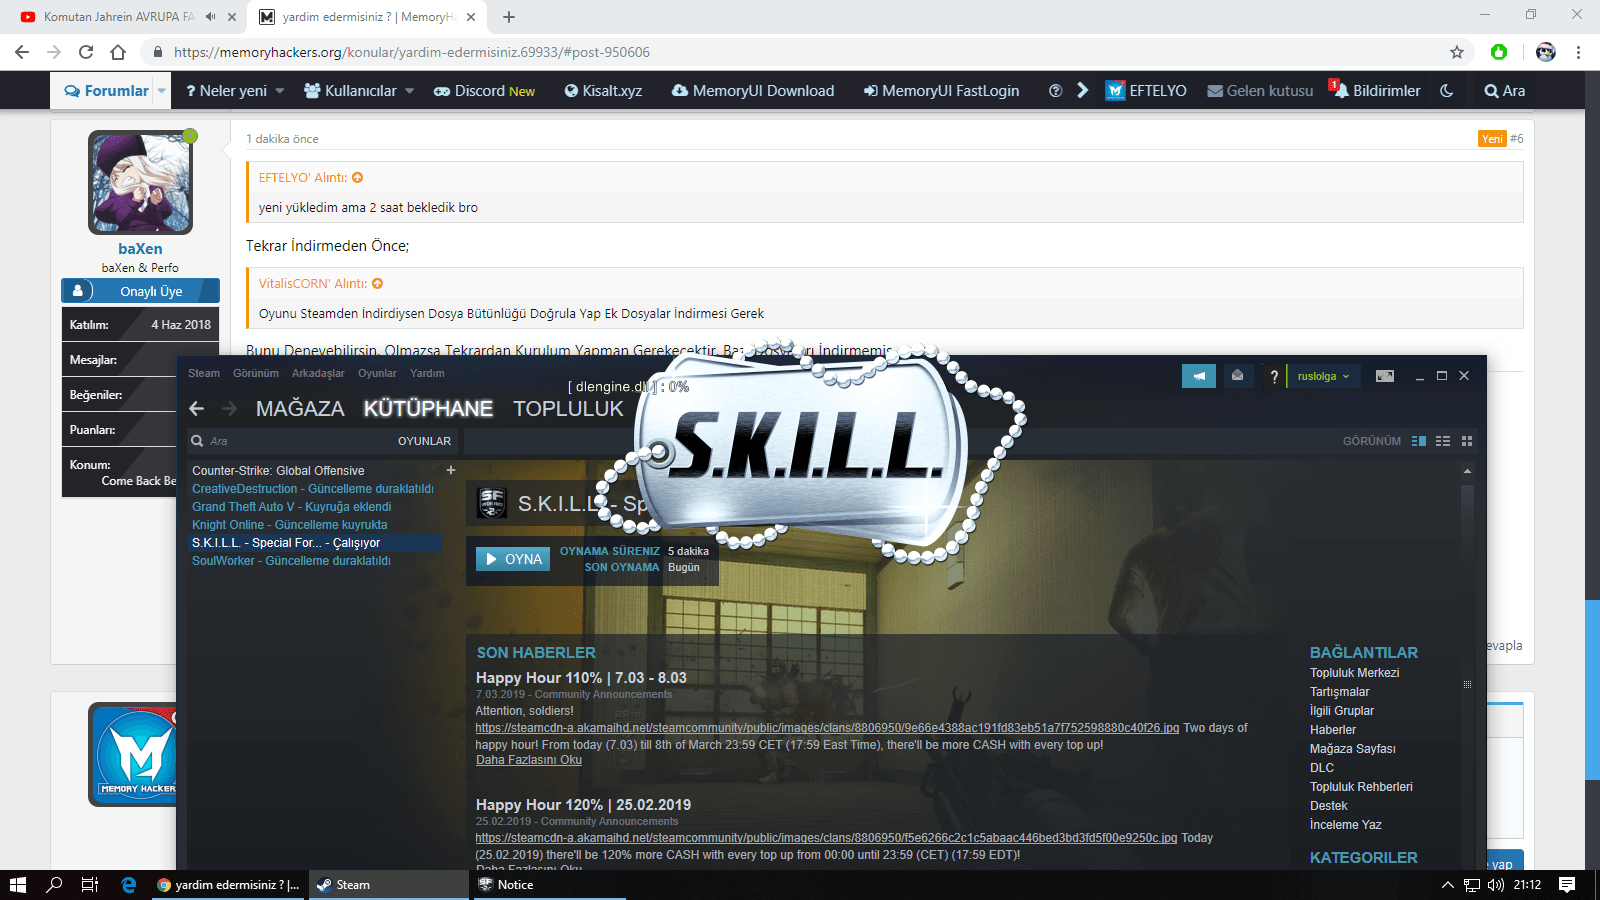Screen dimensions: 1600x900
Task: Open the Oyunlar menu in Steam
Action: tap(377, 373)
